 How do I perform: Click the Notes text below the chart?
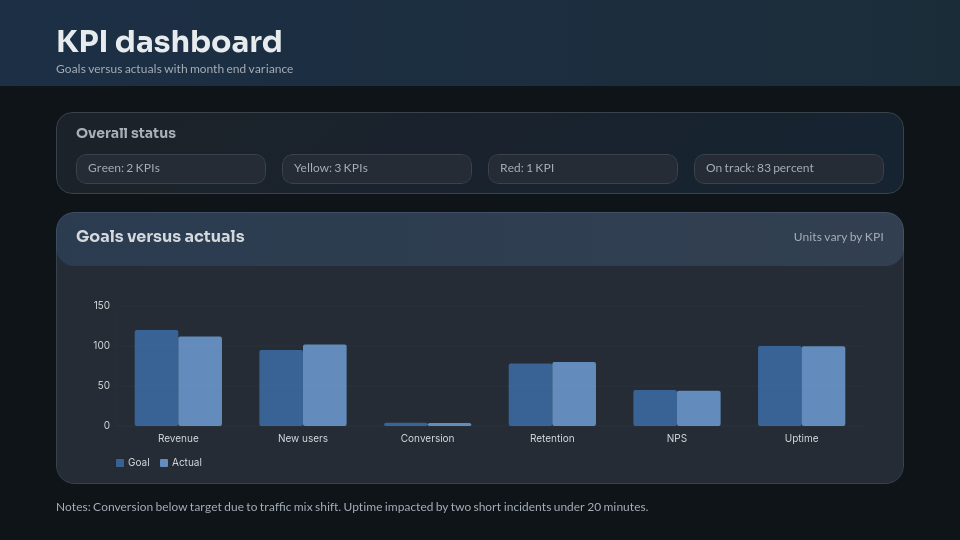coord(352,507)
